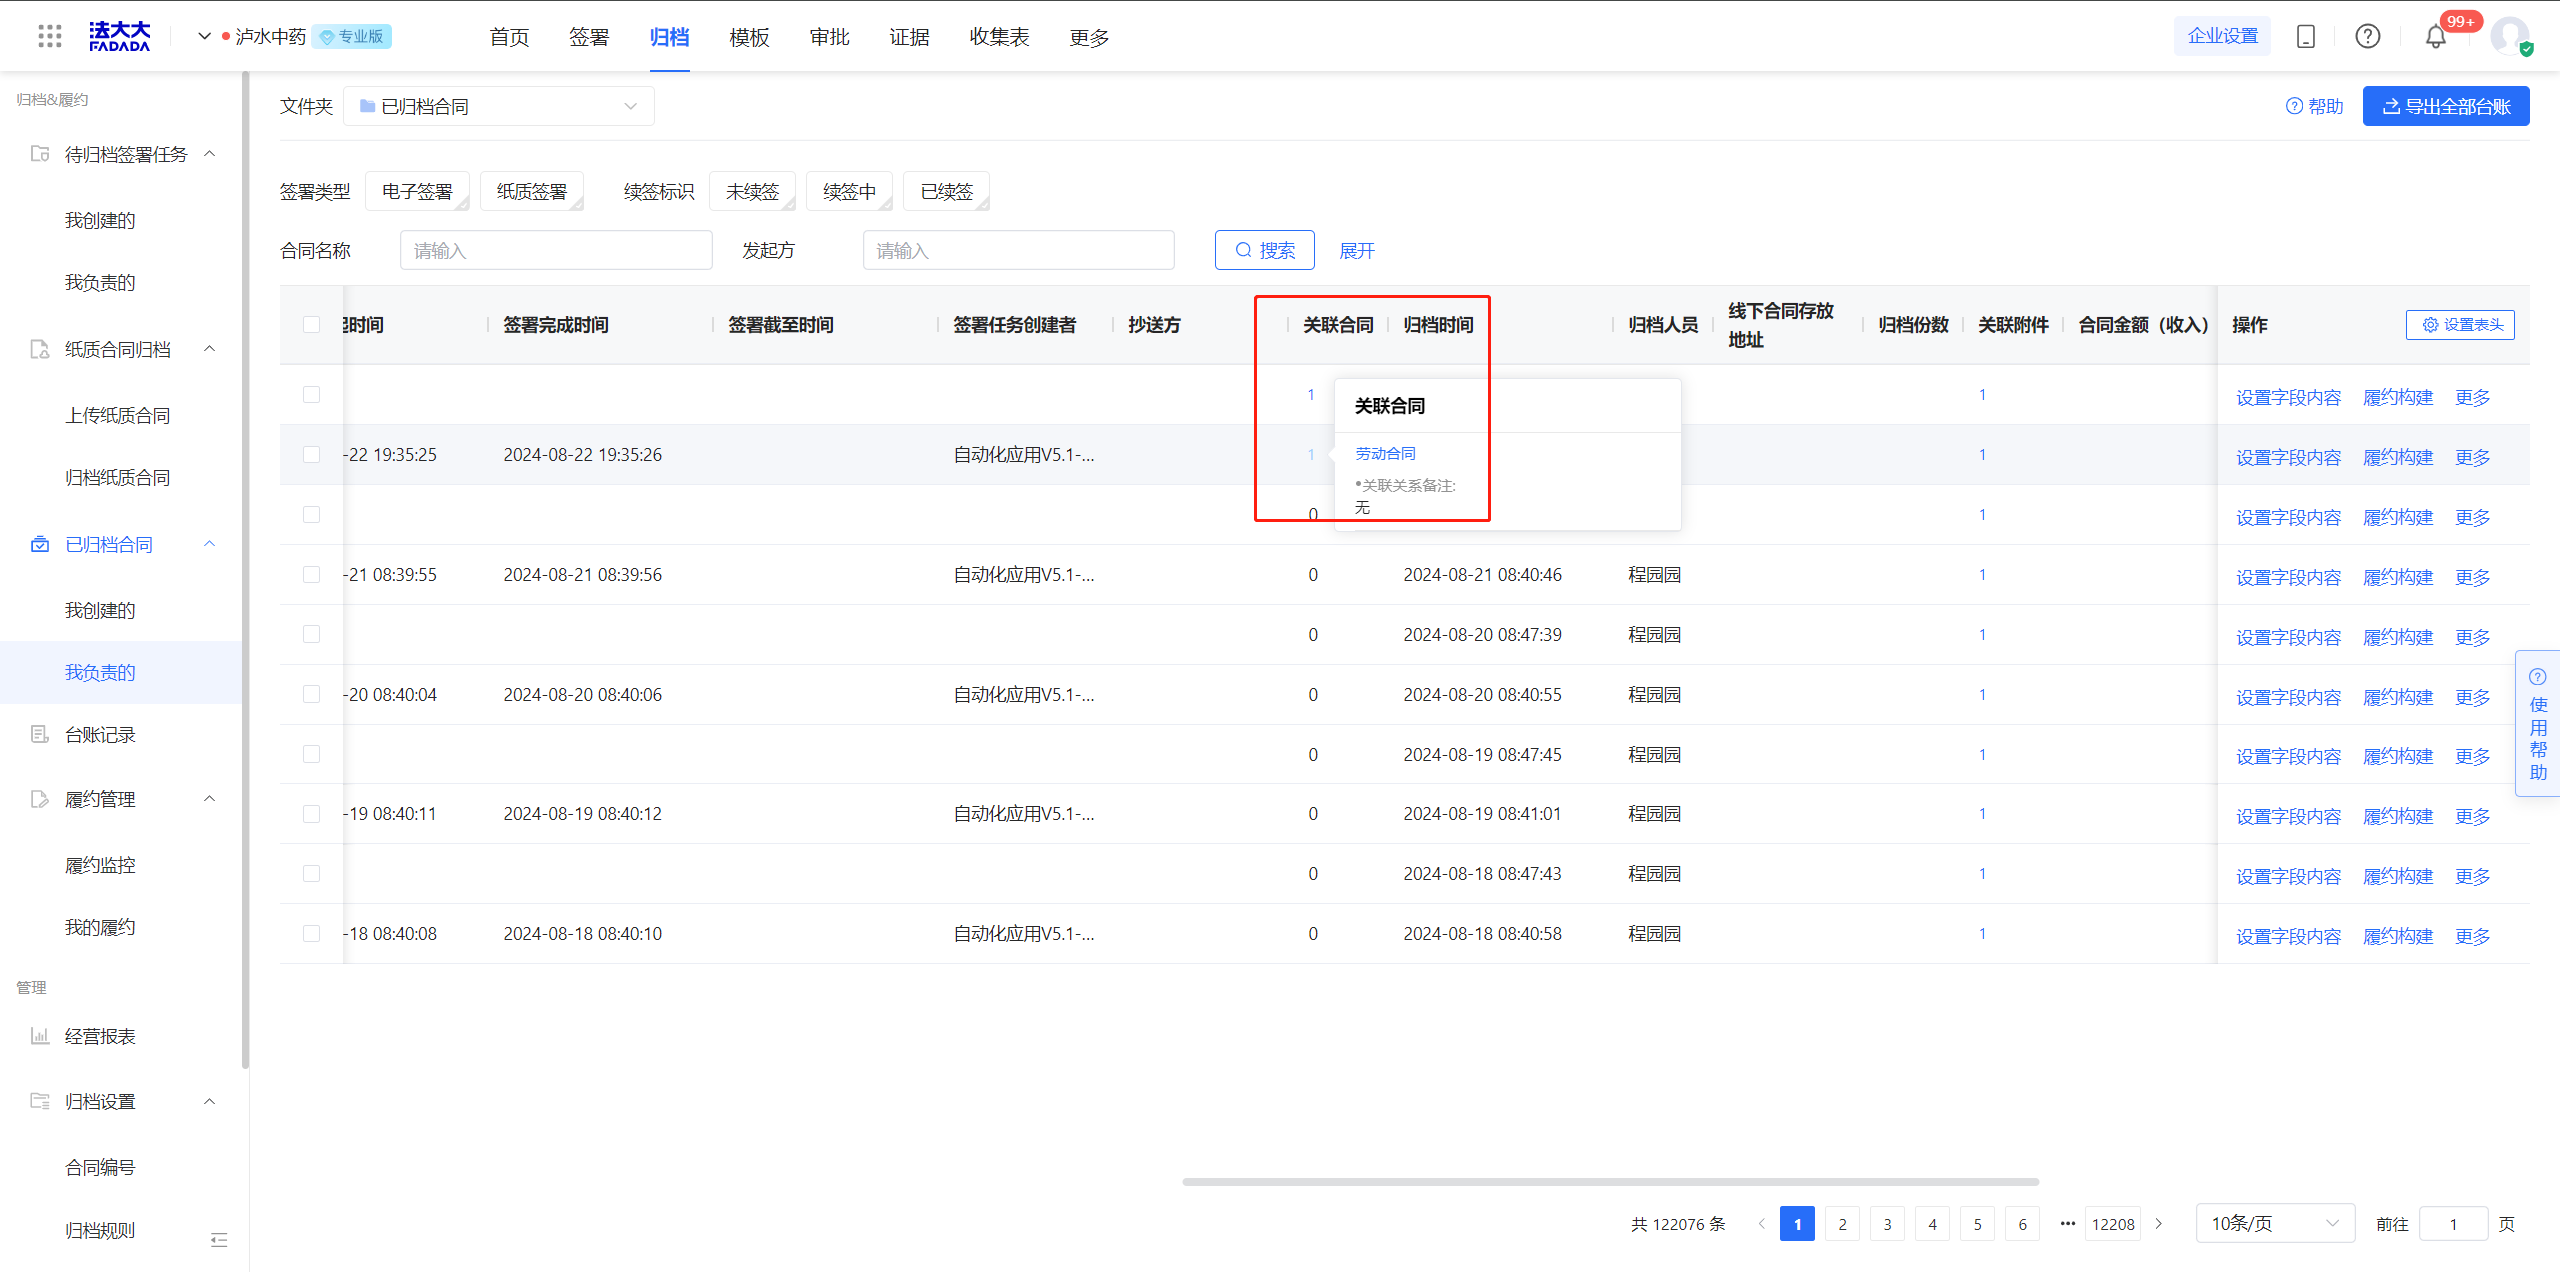The image size is (2560, 1272).
Task: Click the 搜索 button
Action: point(1264,250)
